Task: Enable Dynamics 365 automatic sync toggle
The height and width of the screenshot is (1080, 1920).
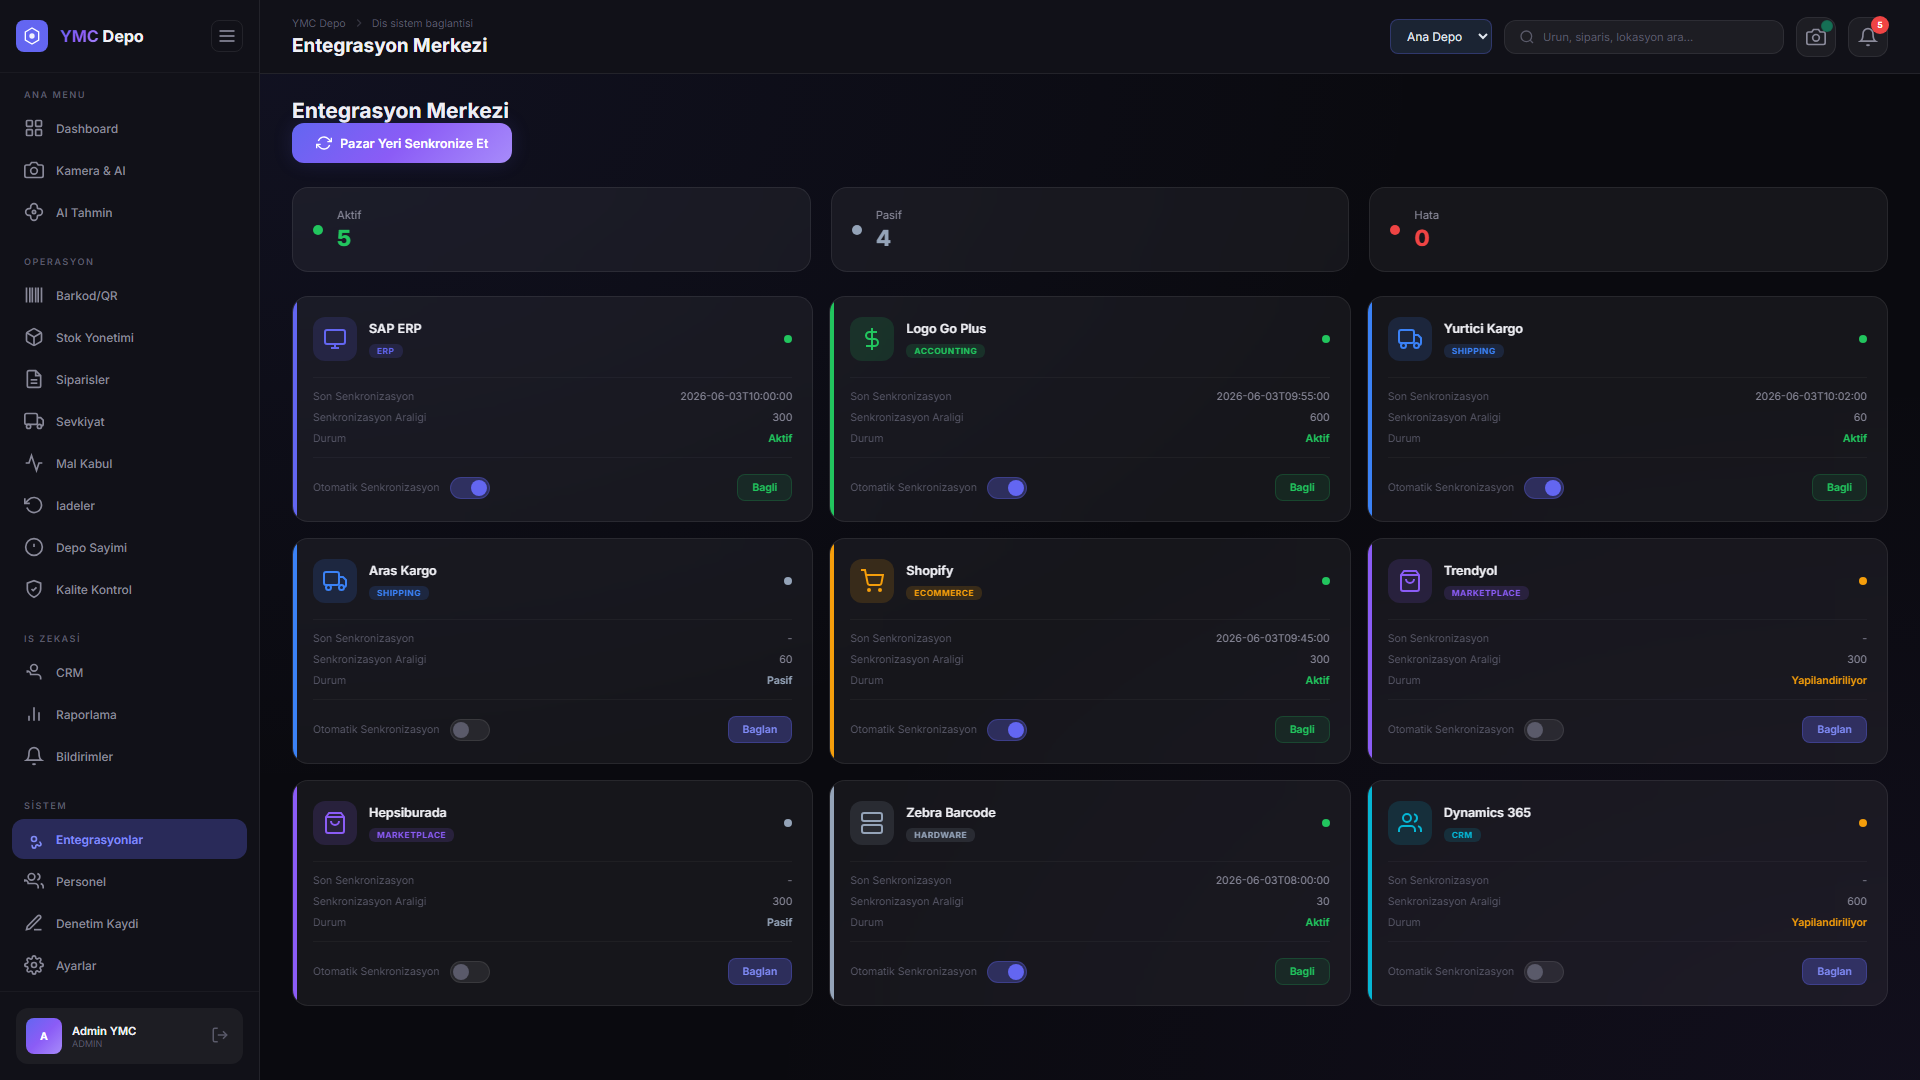Action: (x=1544, y=972)
